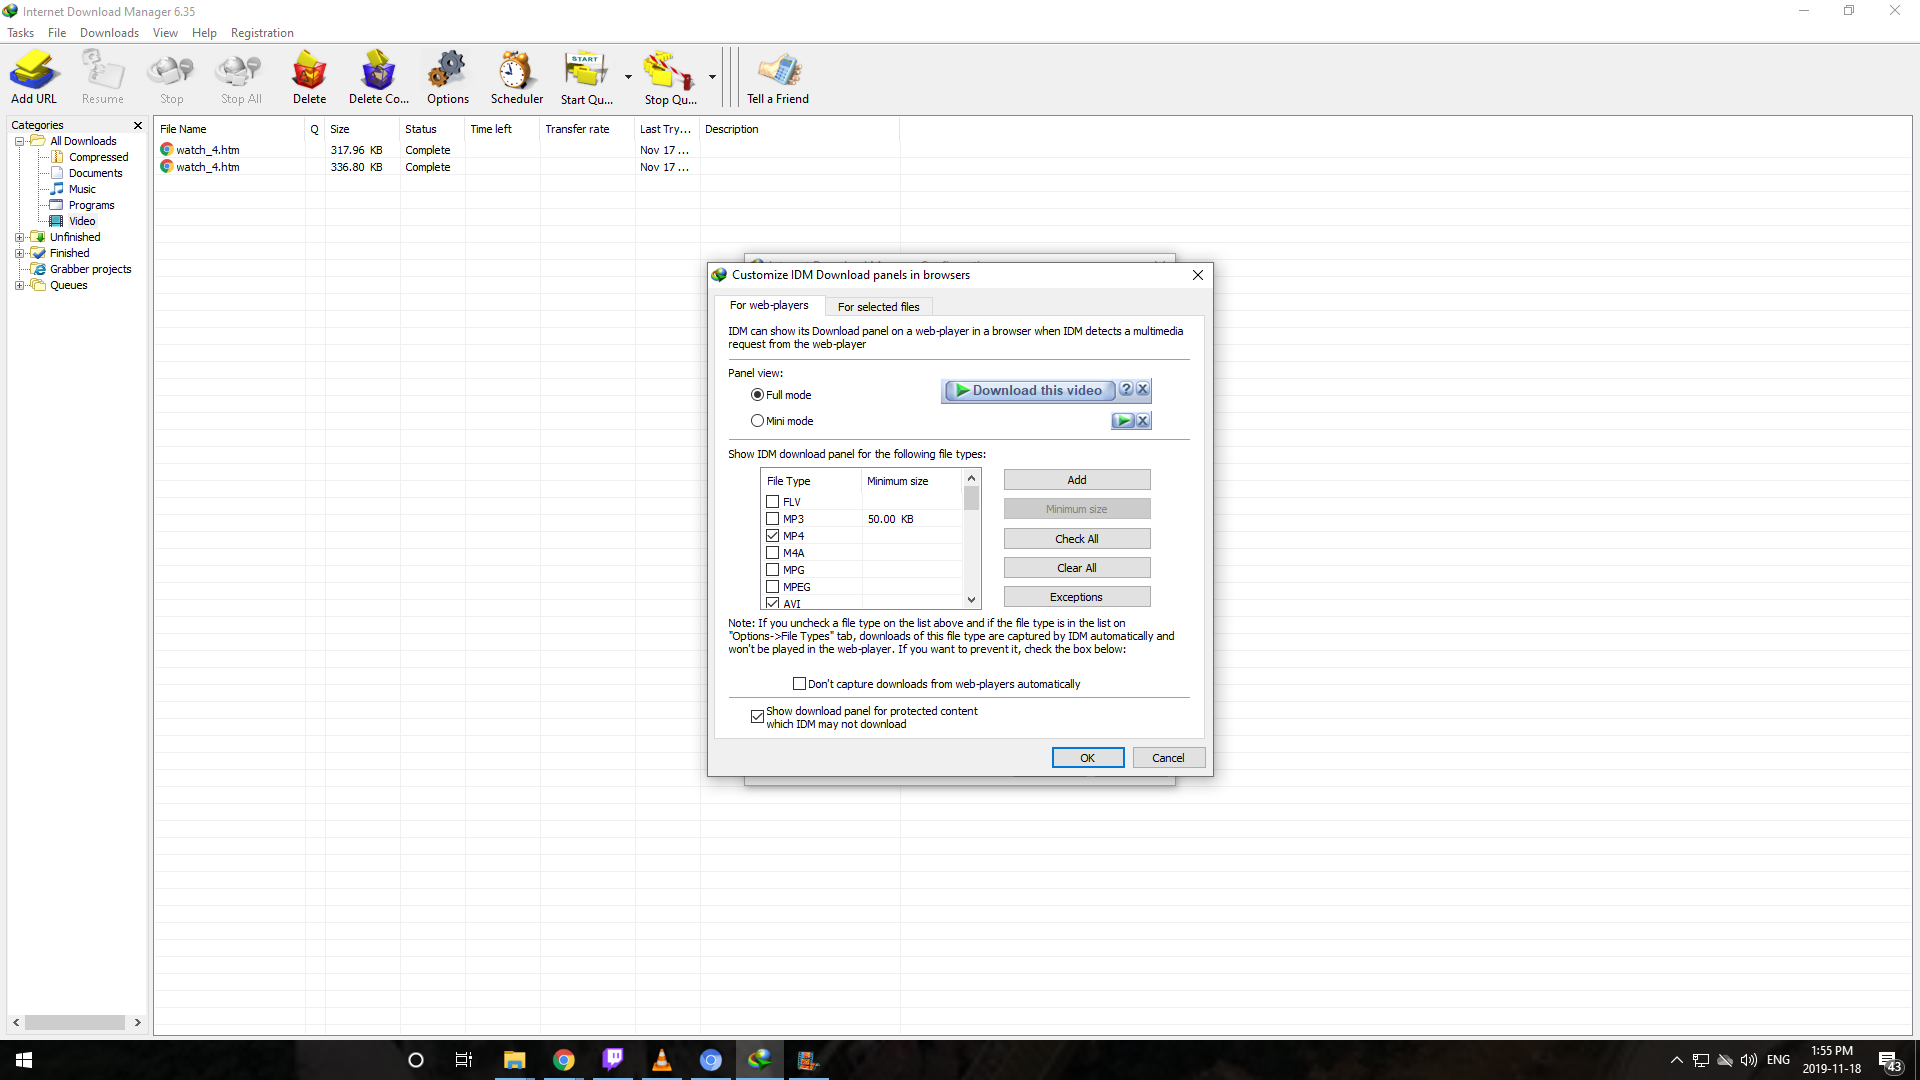
Task: Click the Stop All toolbar icon
Action: 241,77
